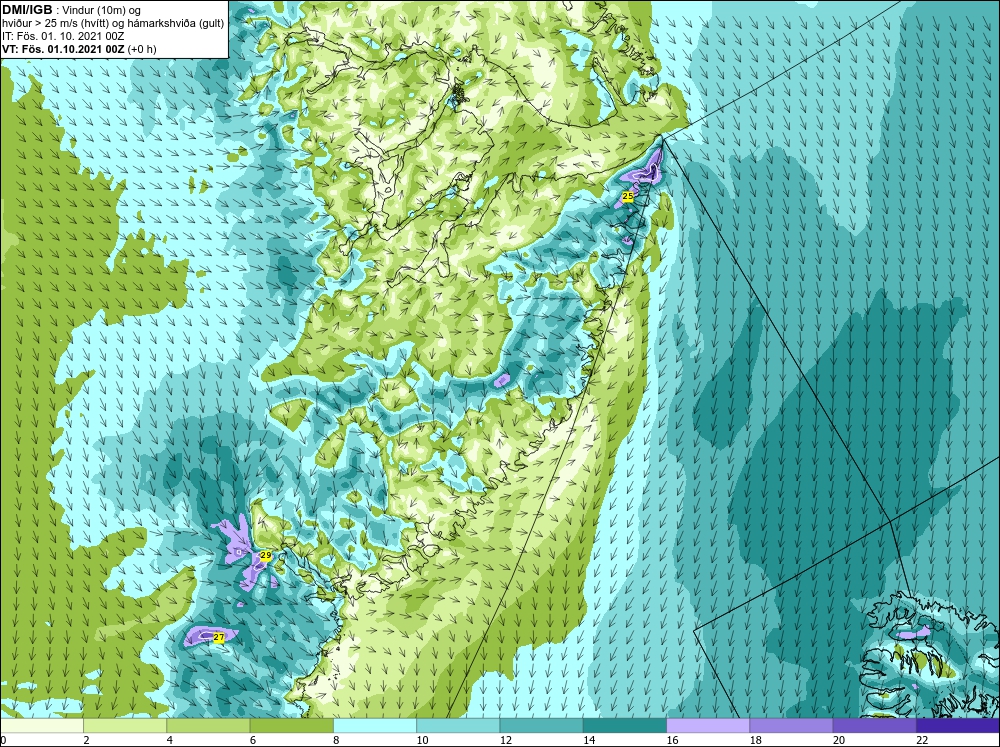Click the legend tick label 22
Viewport: 1000px width, 747px height.
point(921,740)
